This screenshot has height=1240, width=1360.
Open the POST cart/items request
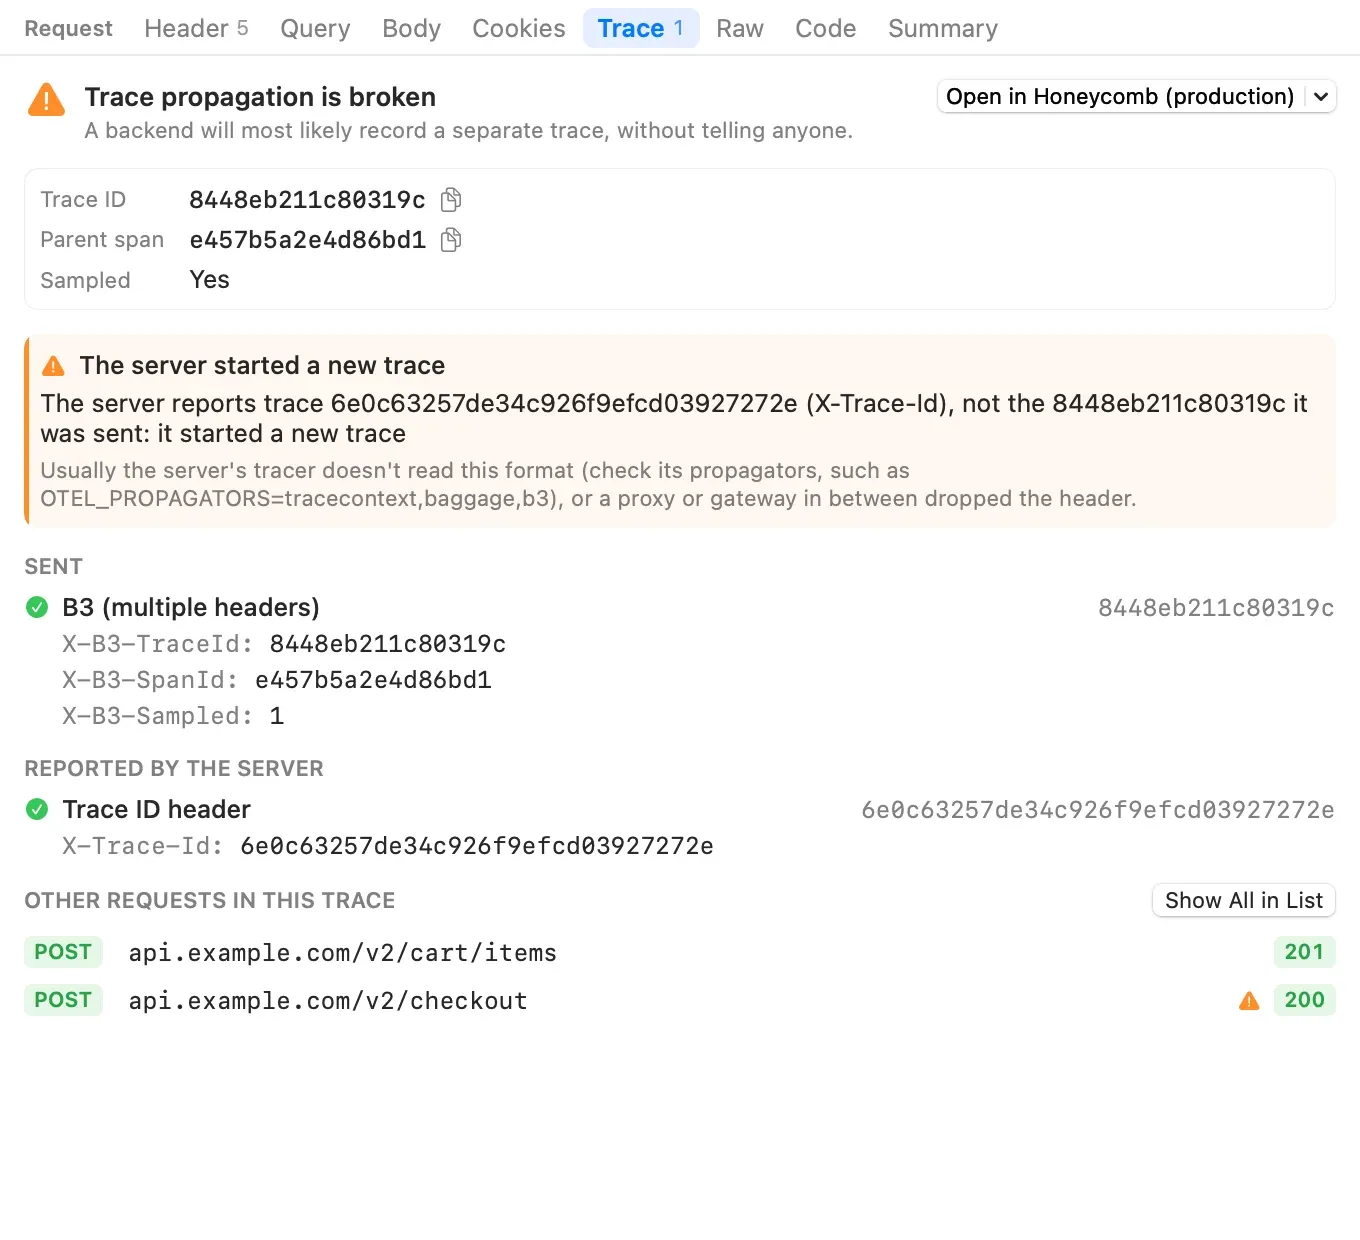coord(680,952)
